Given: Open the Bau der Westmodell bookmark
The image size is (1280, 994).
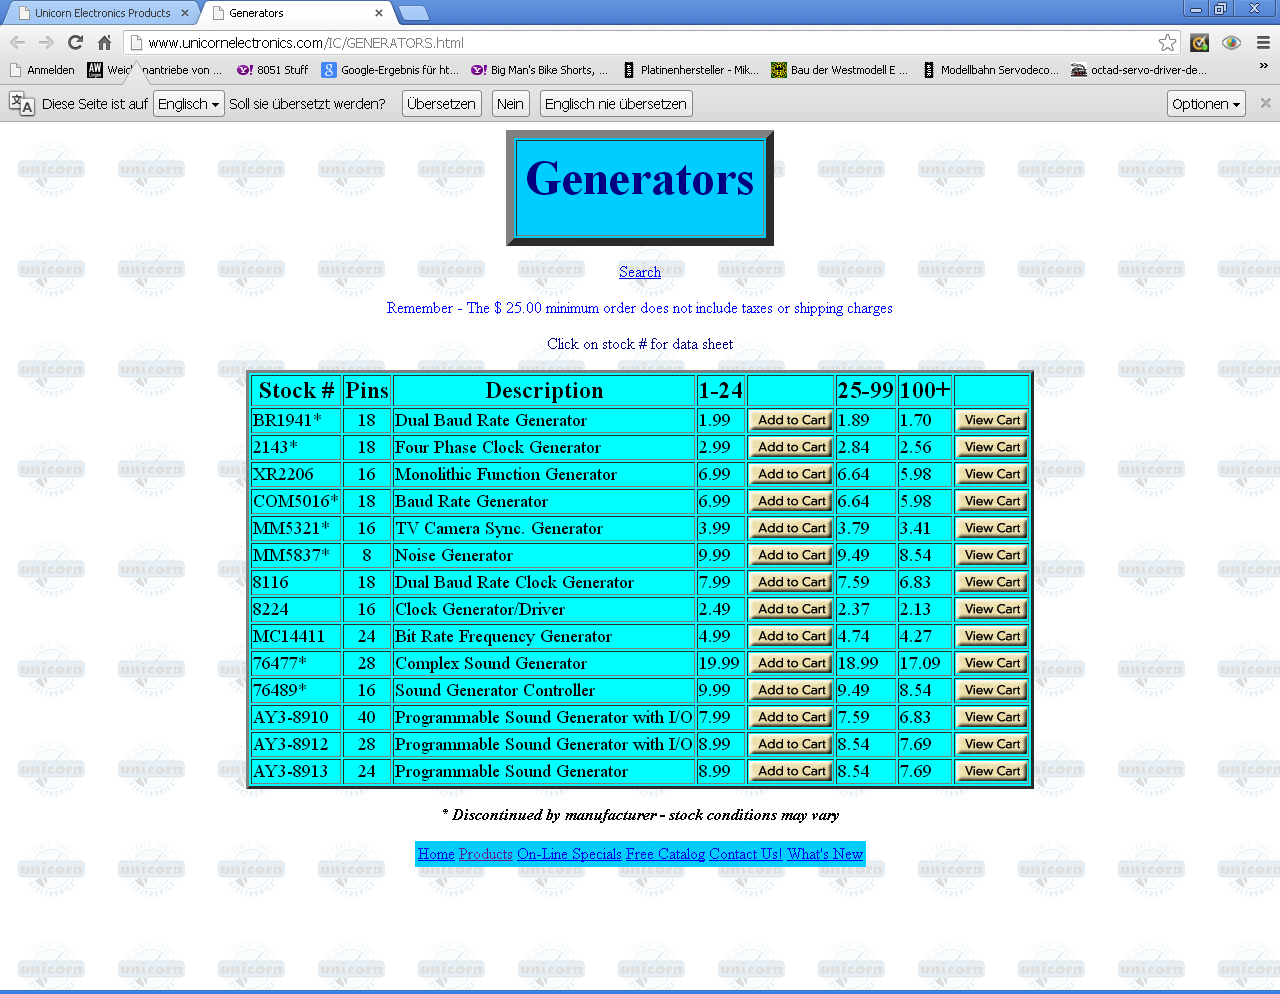Looking at the screenshot, I should [840, 70].
